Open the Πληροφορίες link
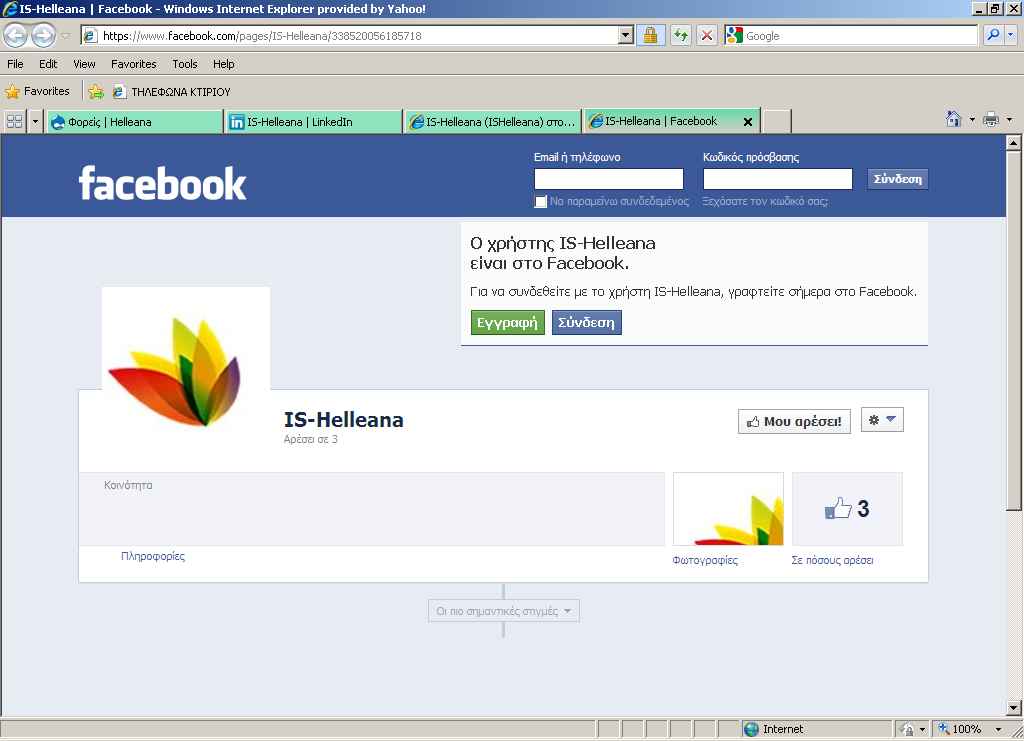 tap(153, 556)
